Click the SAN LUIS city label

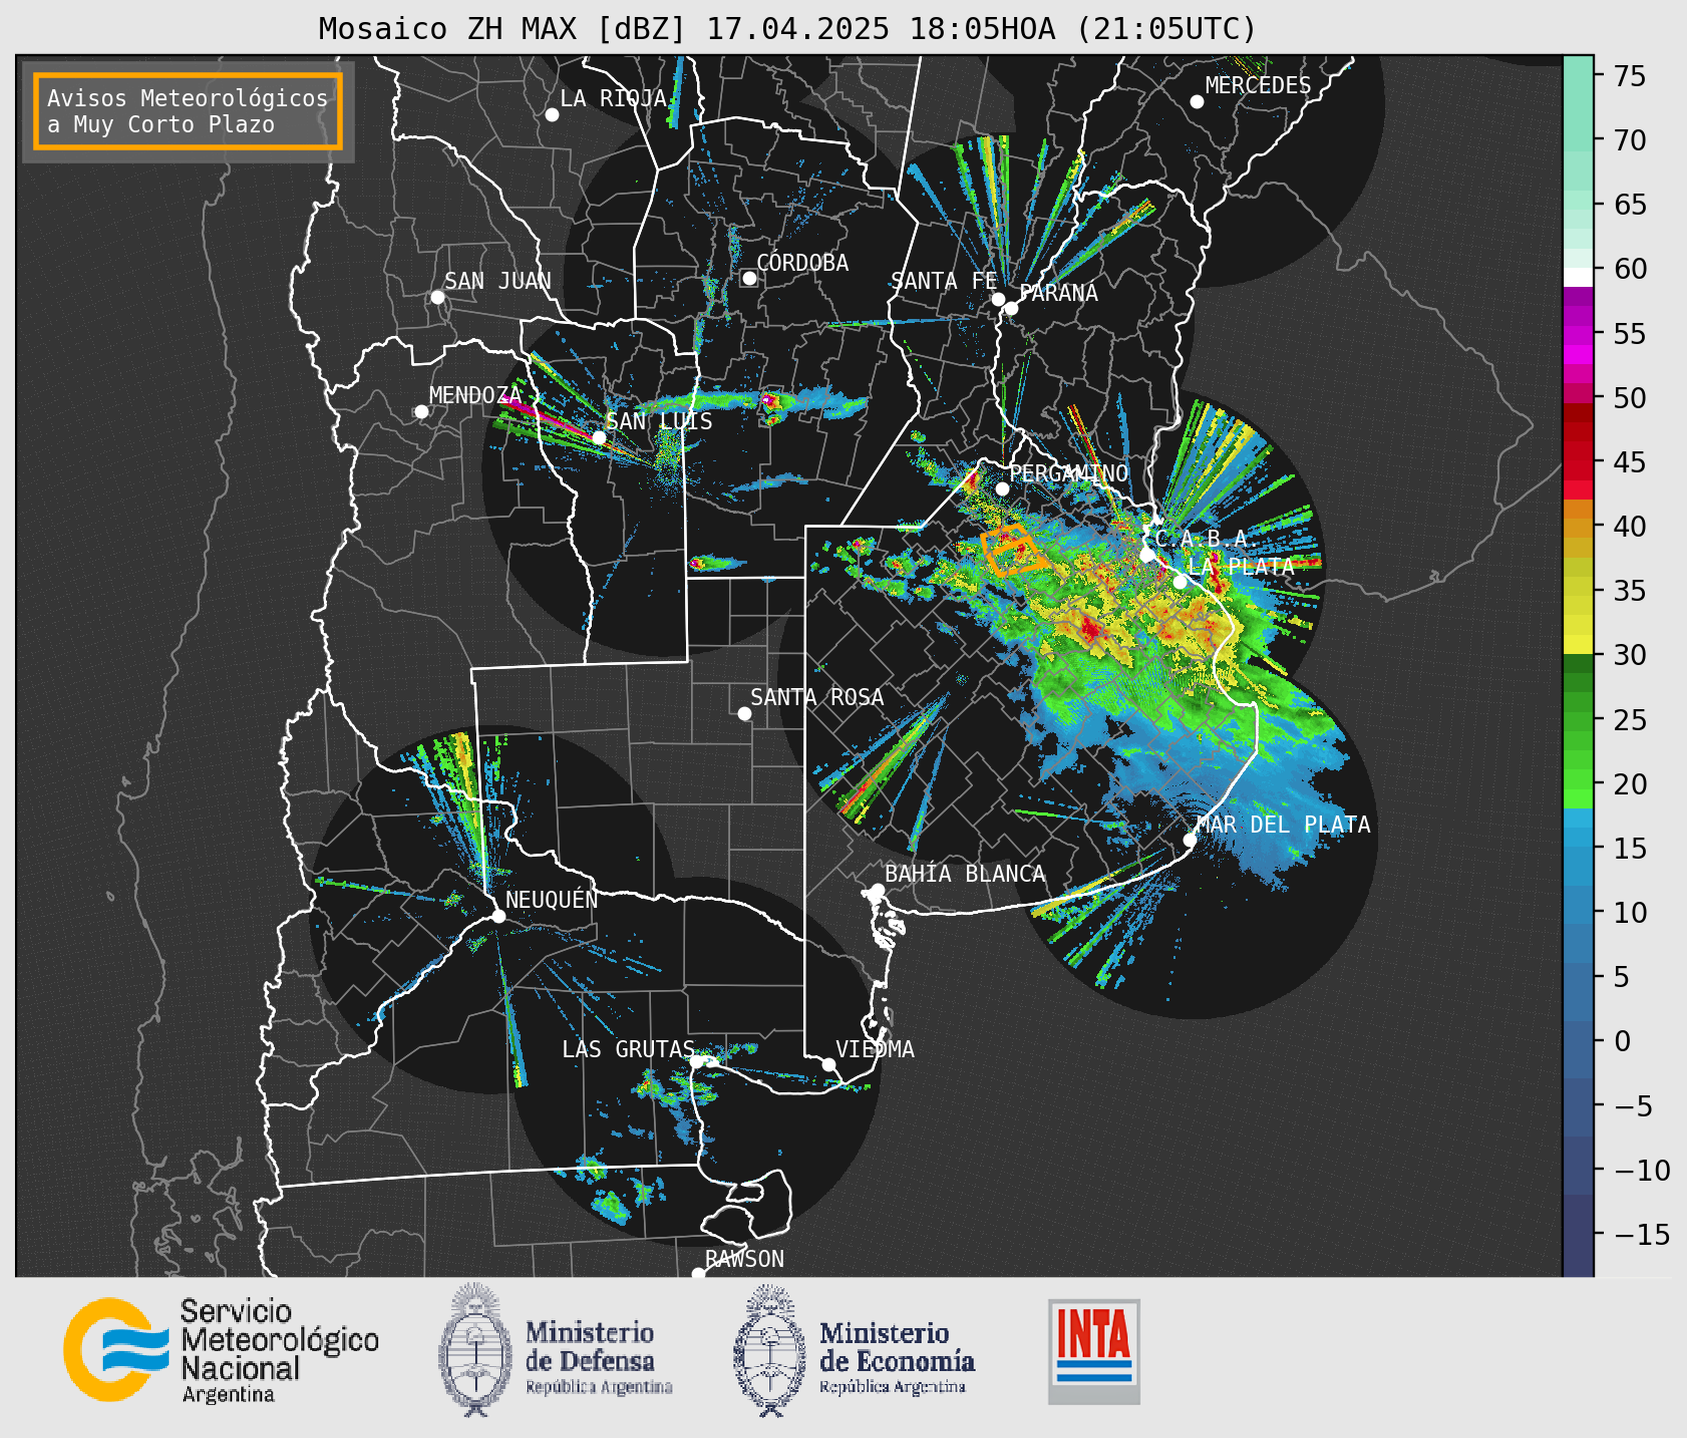pyautogui.click(x=659, y=422)
